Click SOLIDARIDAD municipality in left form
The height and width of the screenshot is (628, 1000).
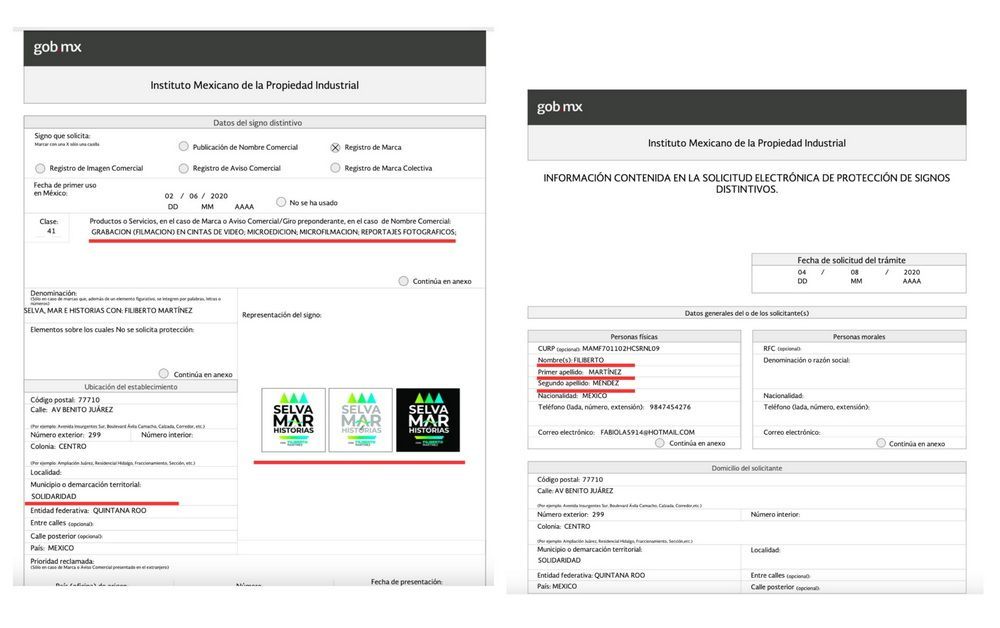(54, 496)
